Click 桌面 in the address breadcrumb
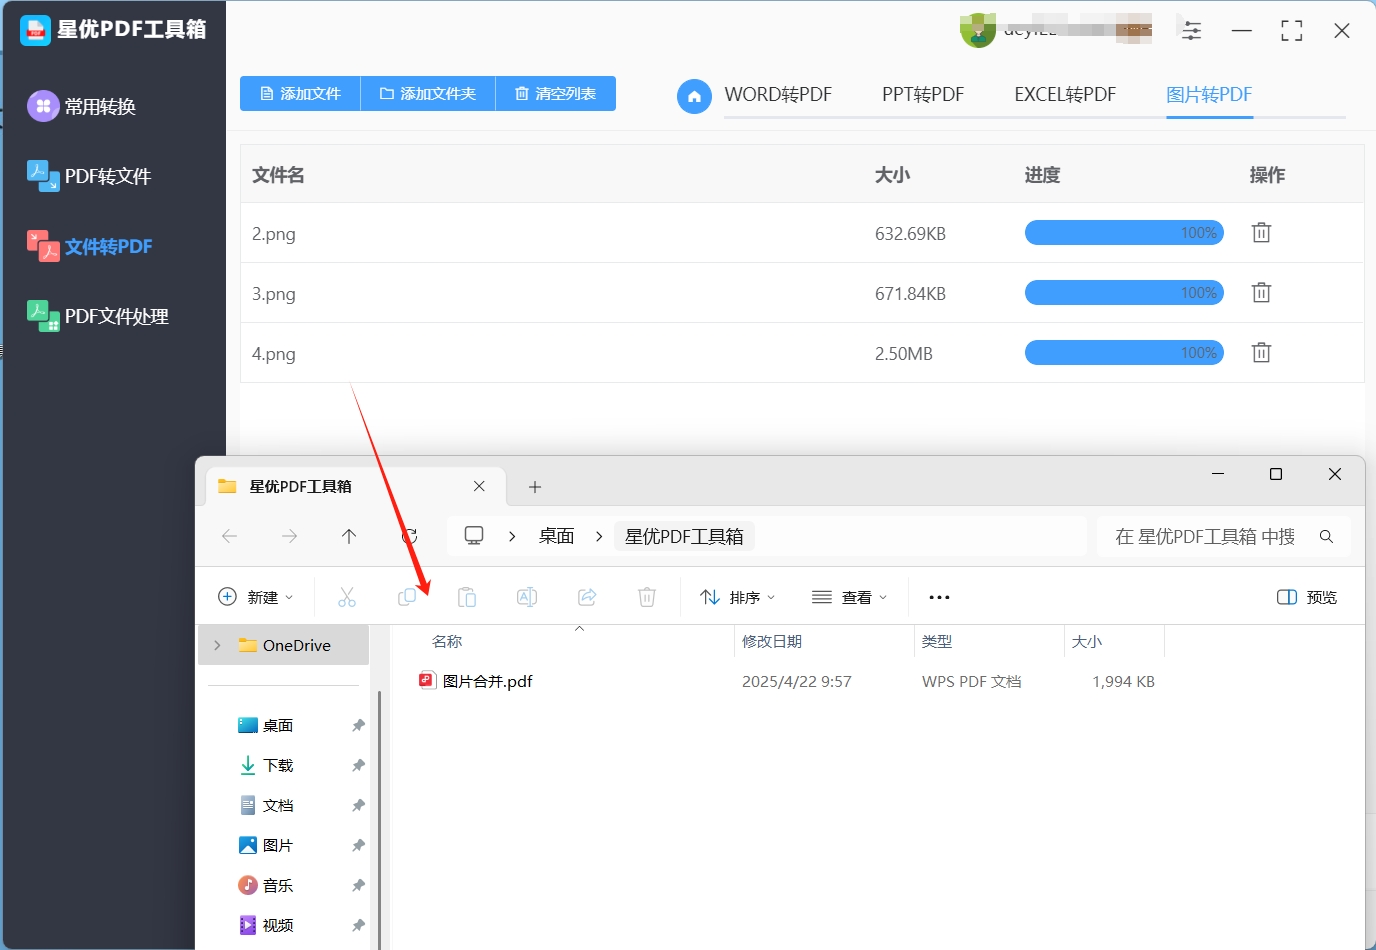The height and width of the screenshot is (950, 1376). click(556, 536)
